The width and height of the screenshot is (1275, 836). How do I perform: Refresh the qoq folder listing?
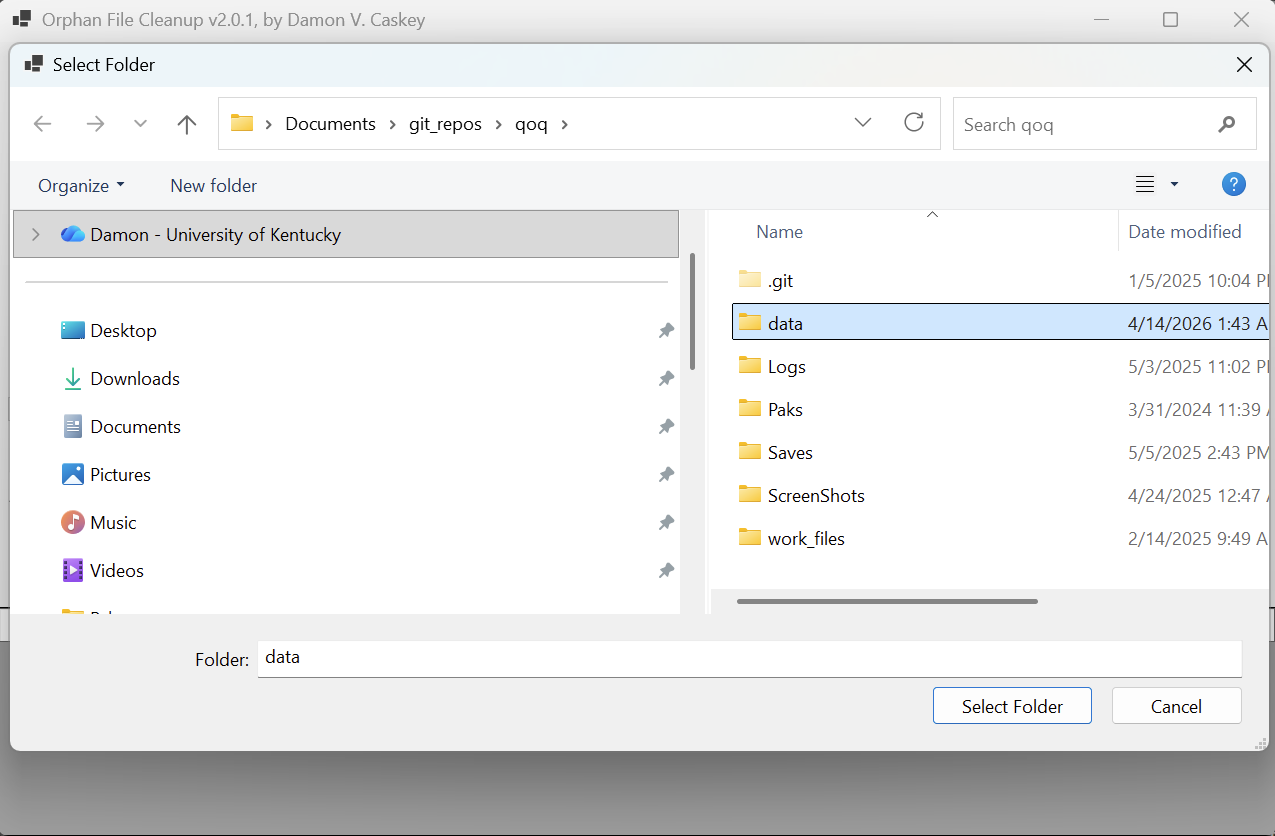[x=913, y=123]
